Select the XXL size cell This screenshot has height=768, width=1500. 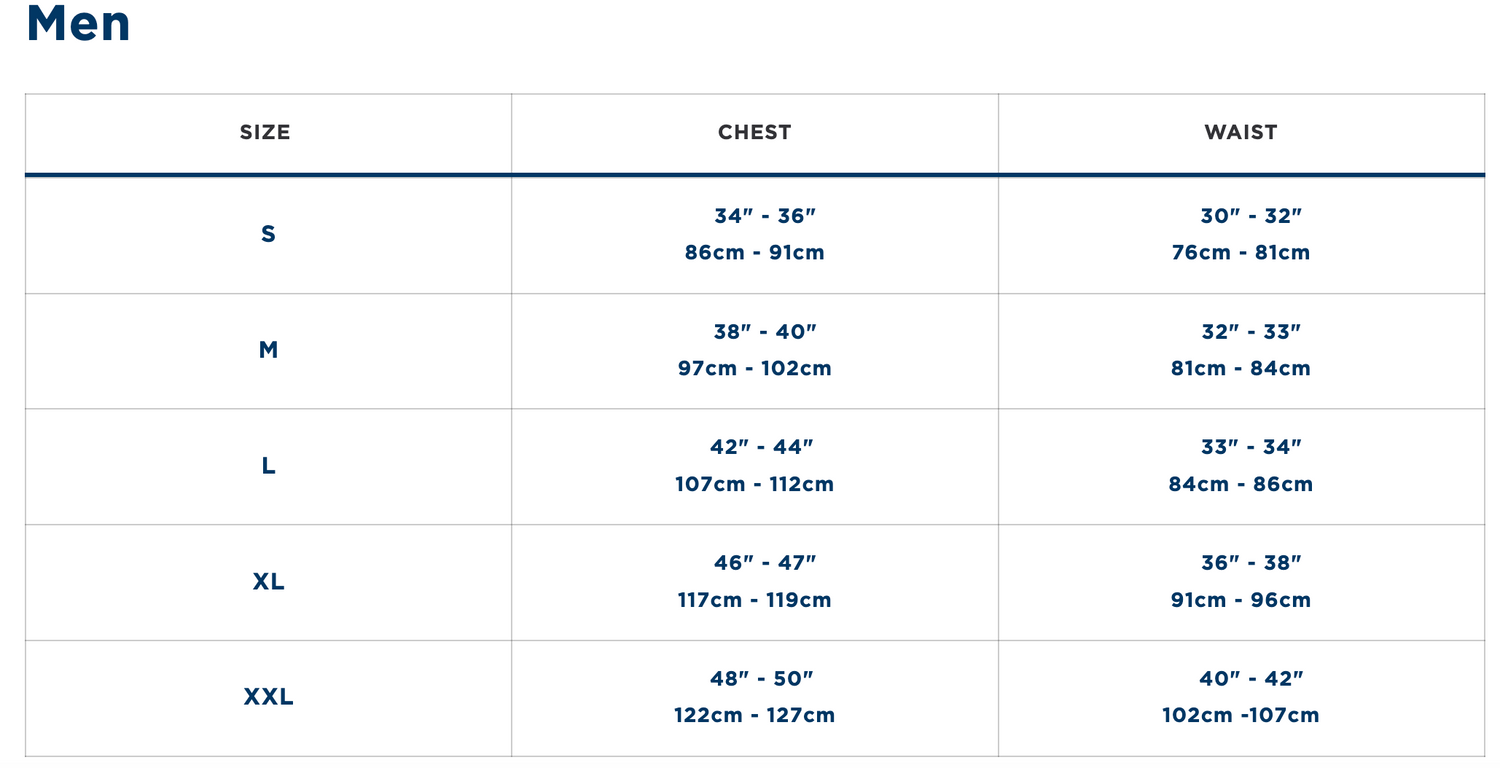coord(268,697)
